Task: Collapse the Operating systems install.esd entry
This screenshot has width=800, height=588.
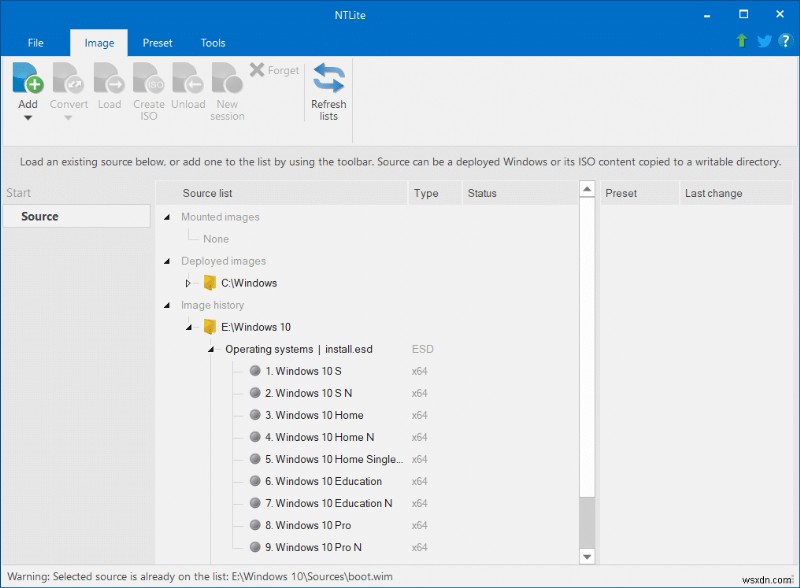Action: point(210,349)
